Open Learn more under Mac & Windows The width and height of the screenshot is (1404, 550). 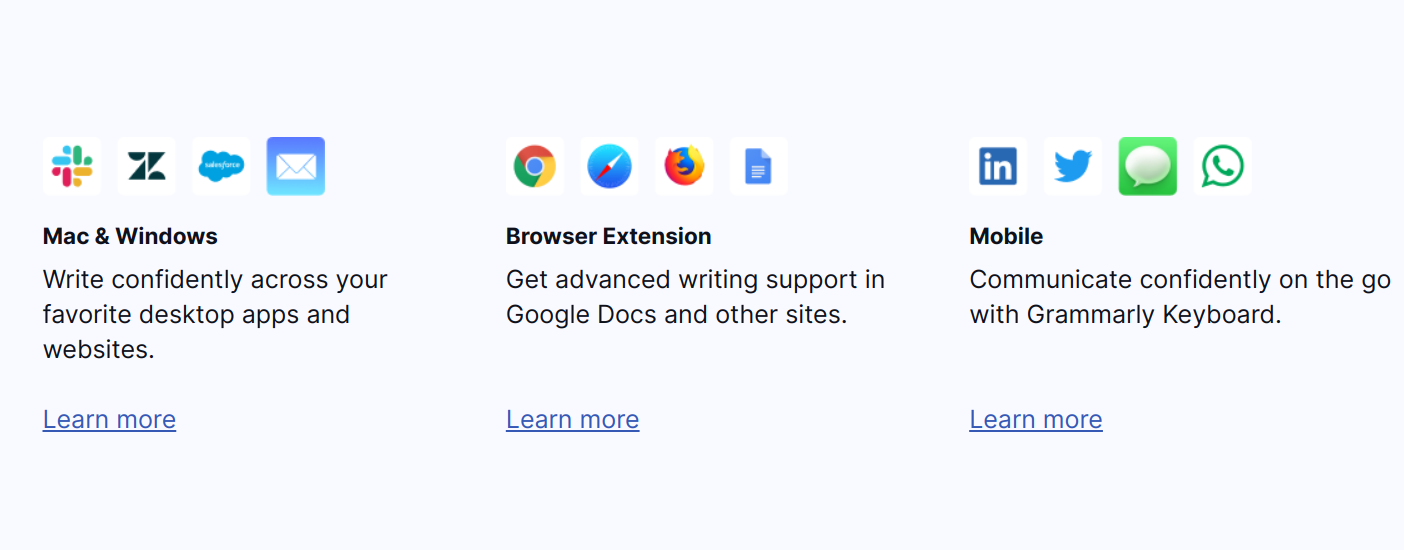(x=109, y=419)
